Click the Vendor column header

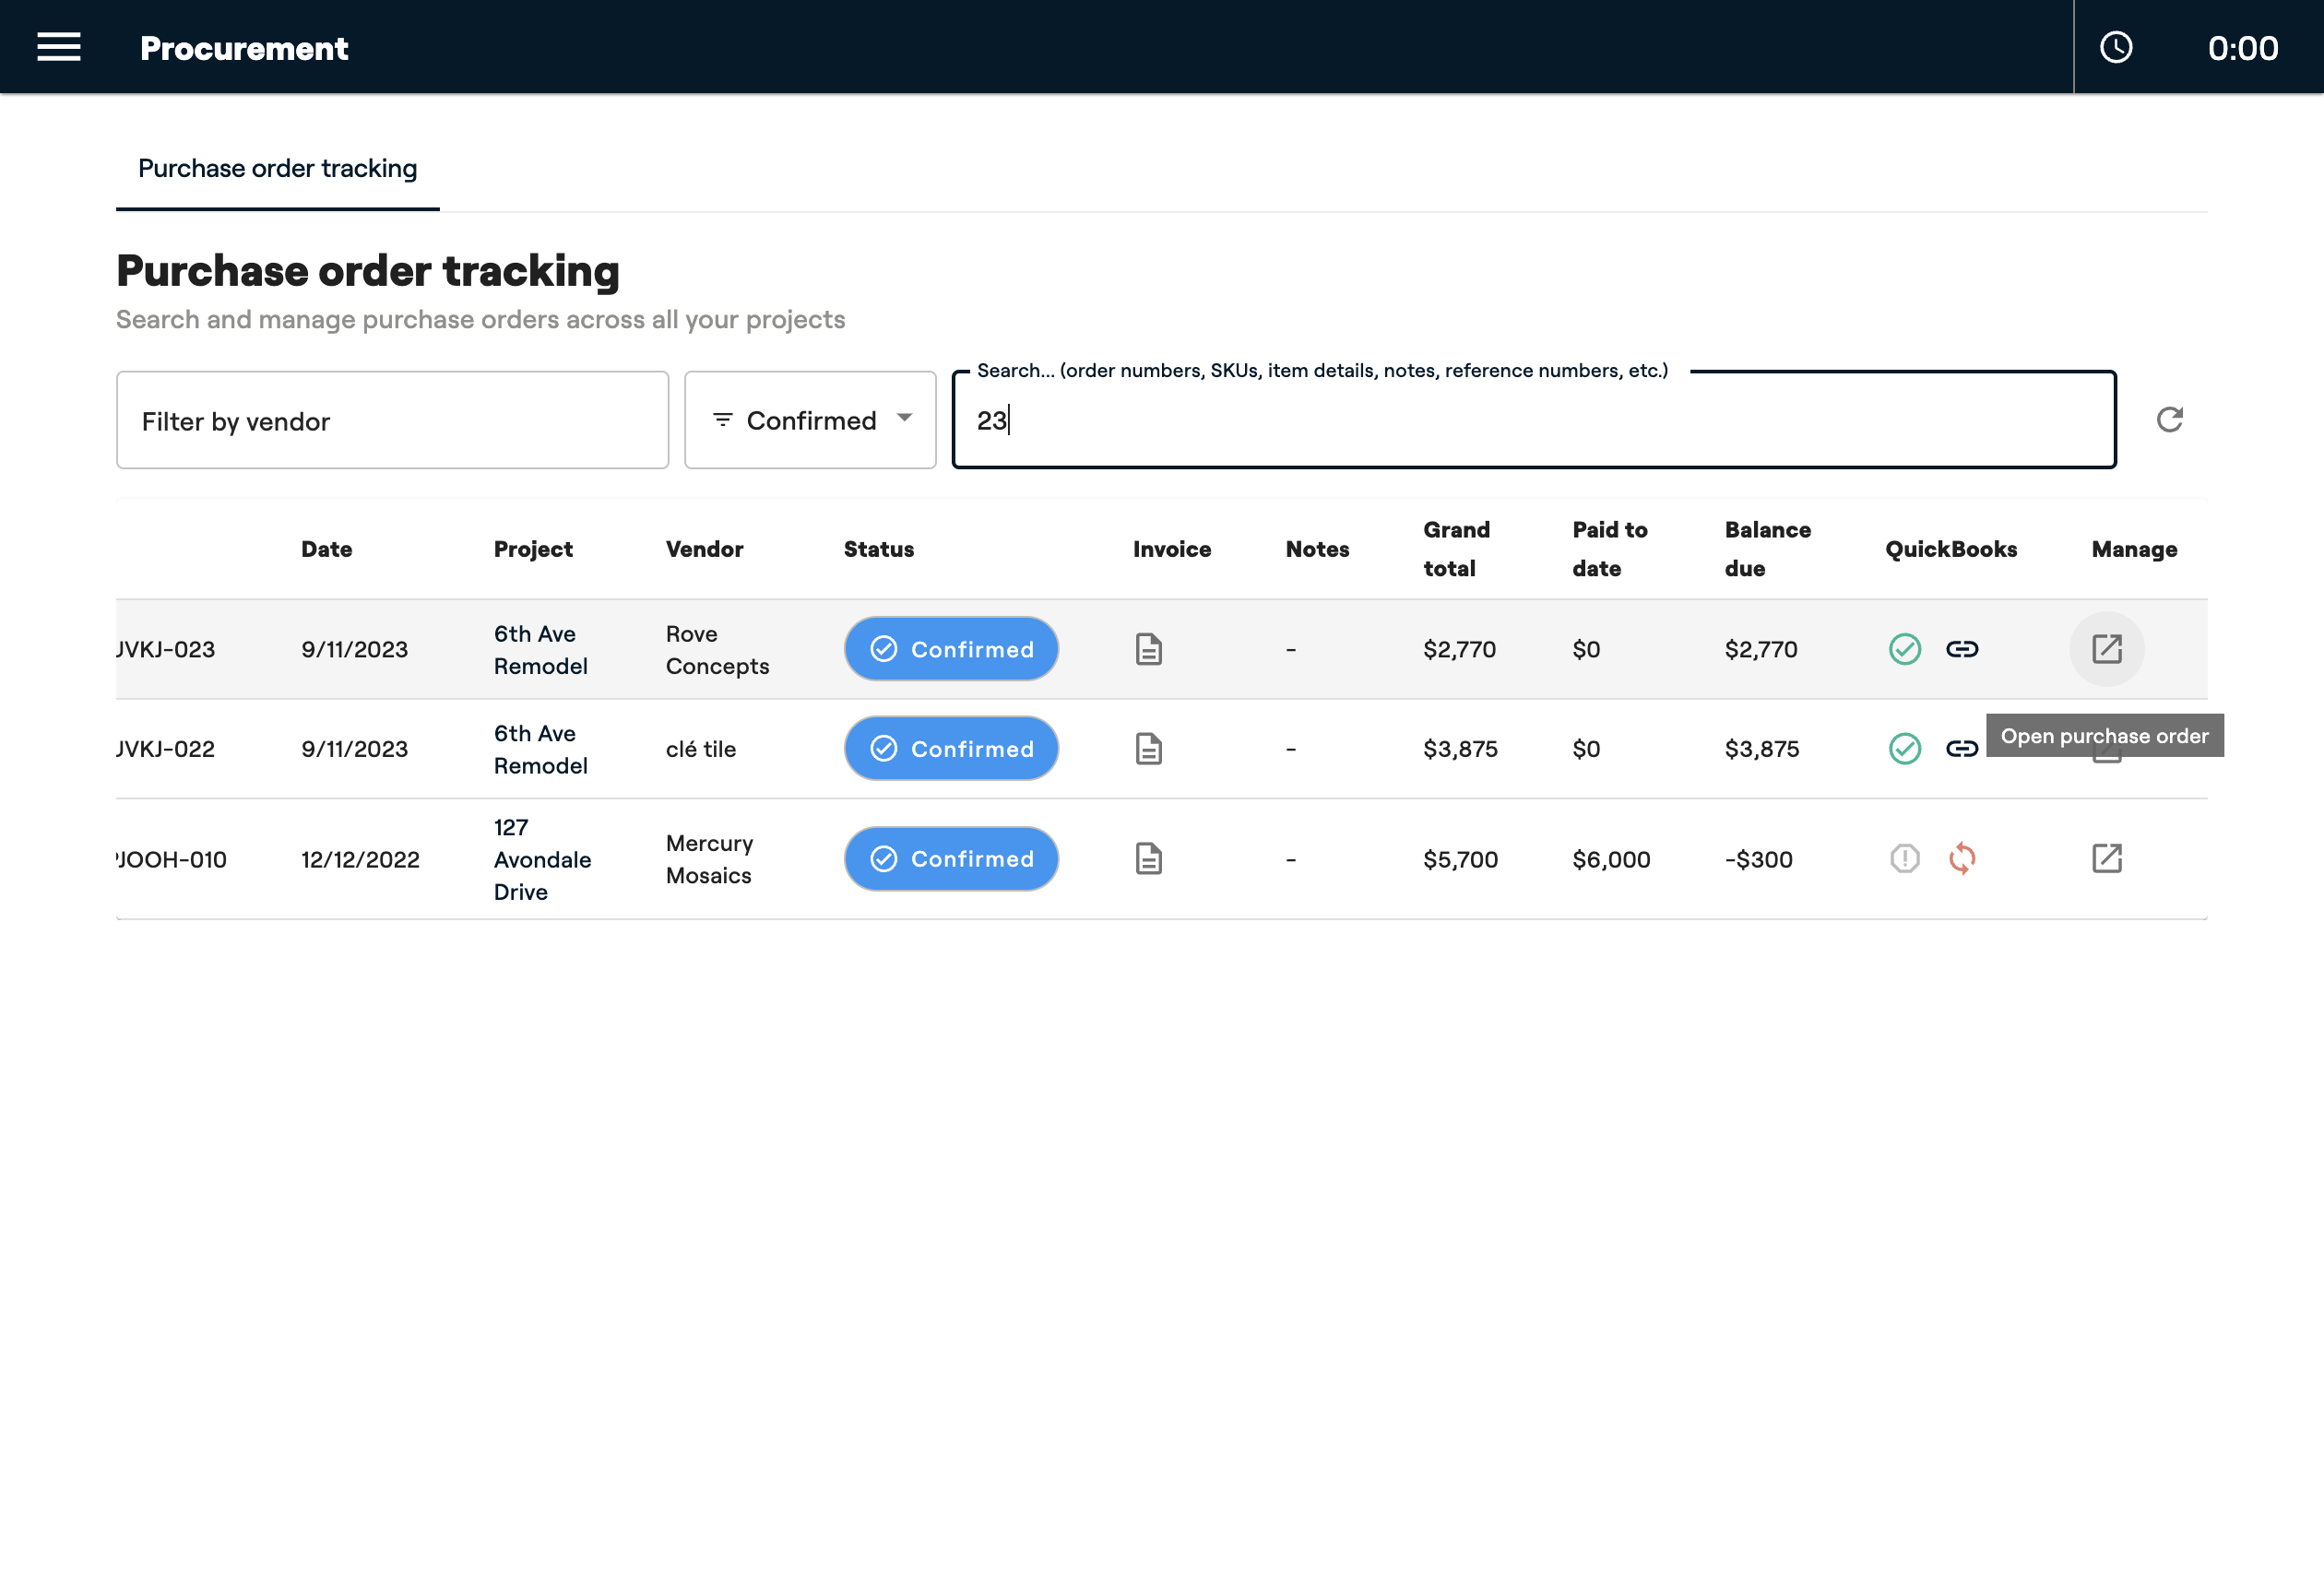click(705, 549)
